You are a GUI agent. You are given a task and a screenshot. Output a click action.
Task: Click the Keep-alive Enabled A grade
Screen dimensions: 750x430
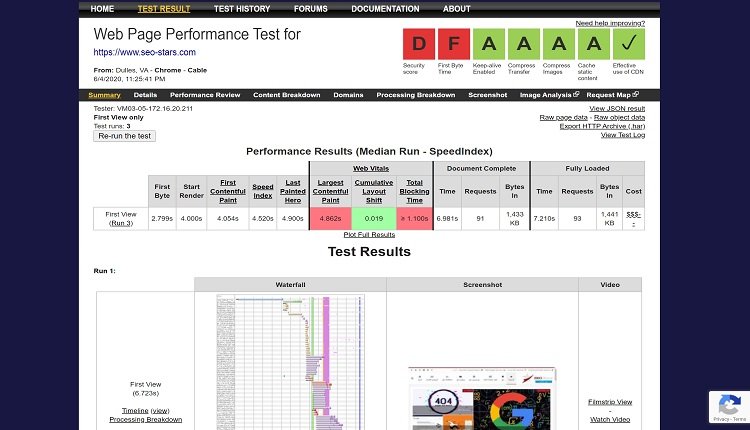(x=488, y=44)
